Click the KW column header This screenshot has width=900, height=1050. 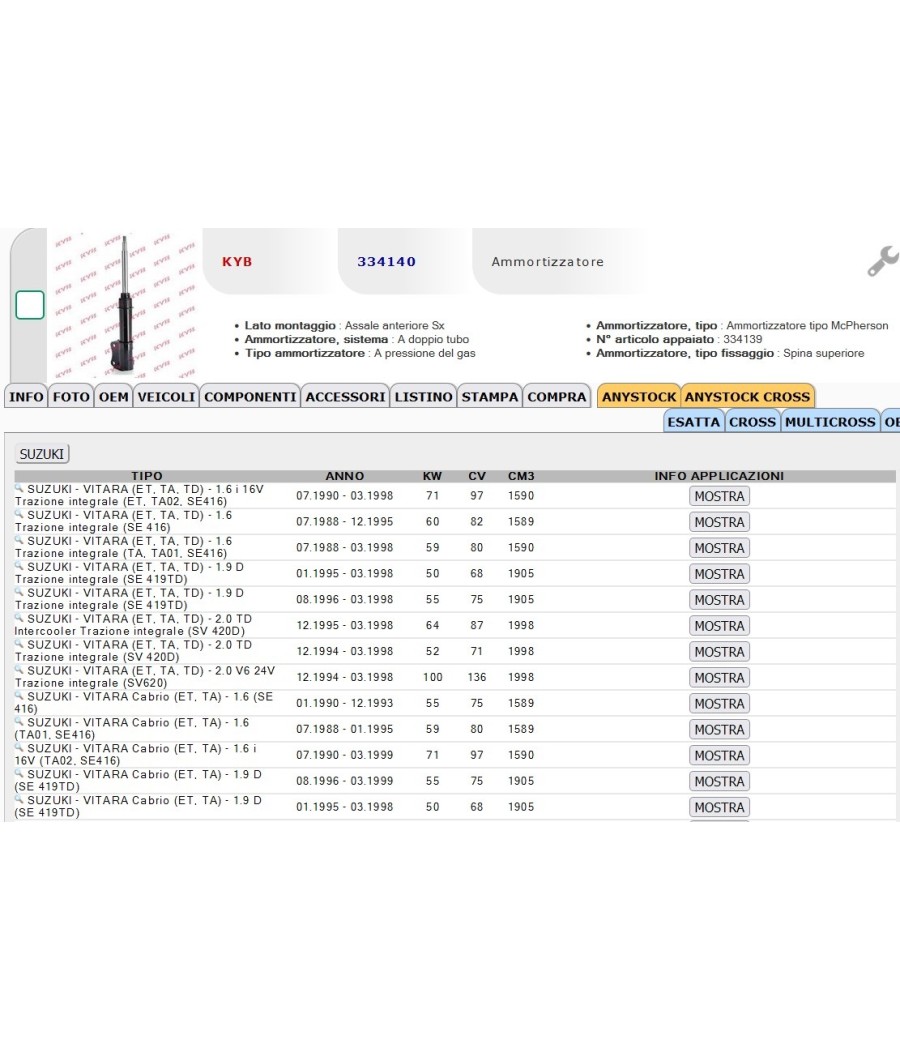(433, 476)
